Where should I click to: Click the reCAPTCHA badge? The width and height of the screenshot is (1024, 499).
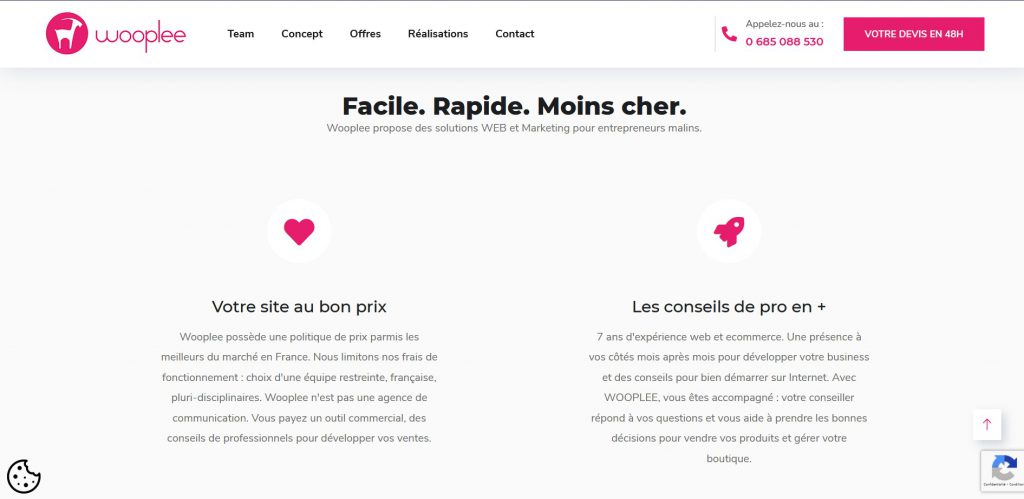tap(1001, 471)
